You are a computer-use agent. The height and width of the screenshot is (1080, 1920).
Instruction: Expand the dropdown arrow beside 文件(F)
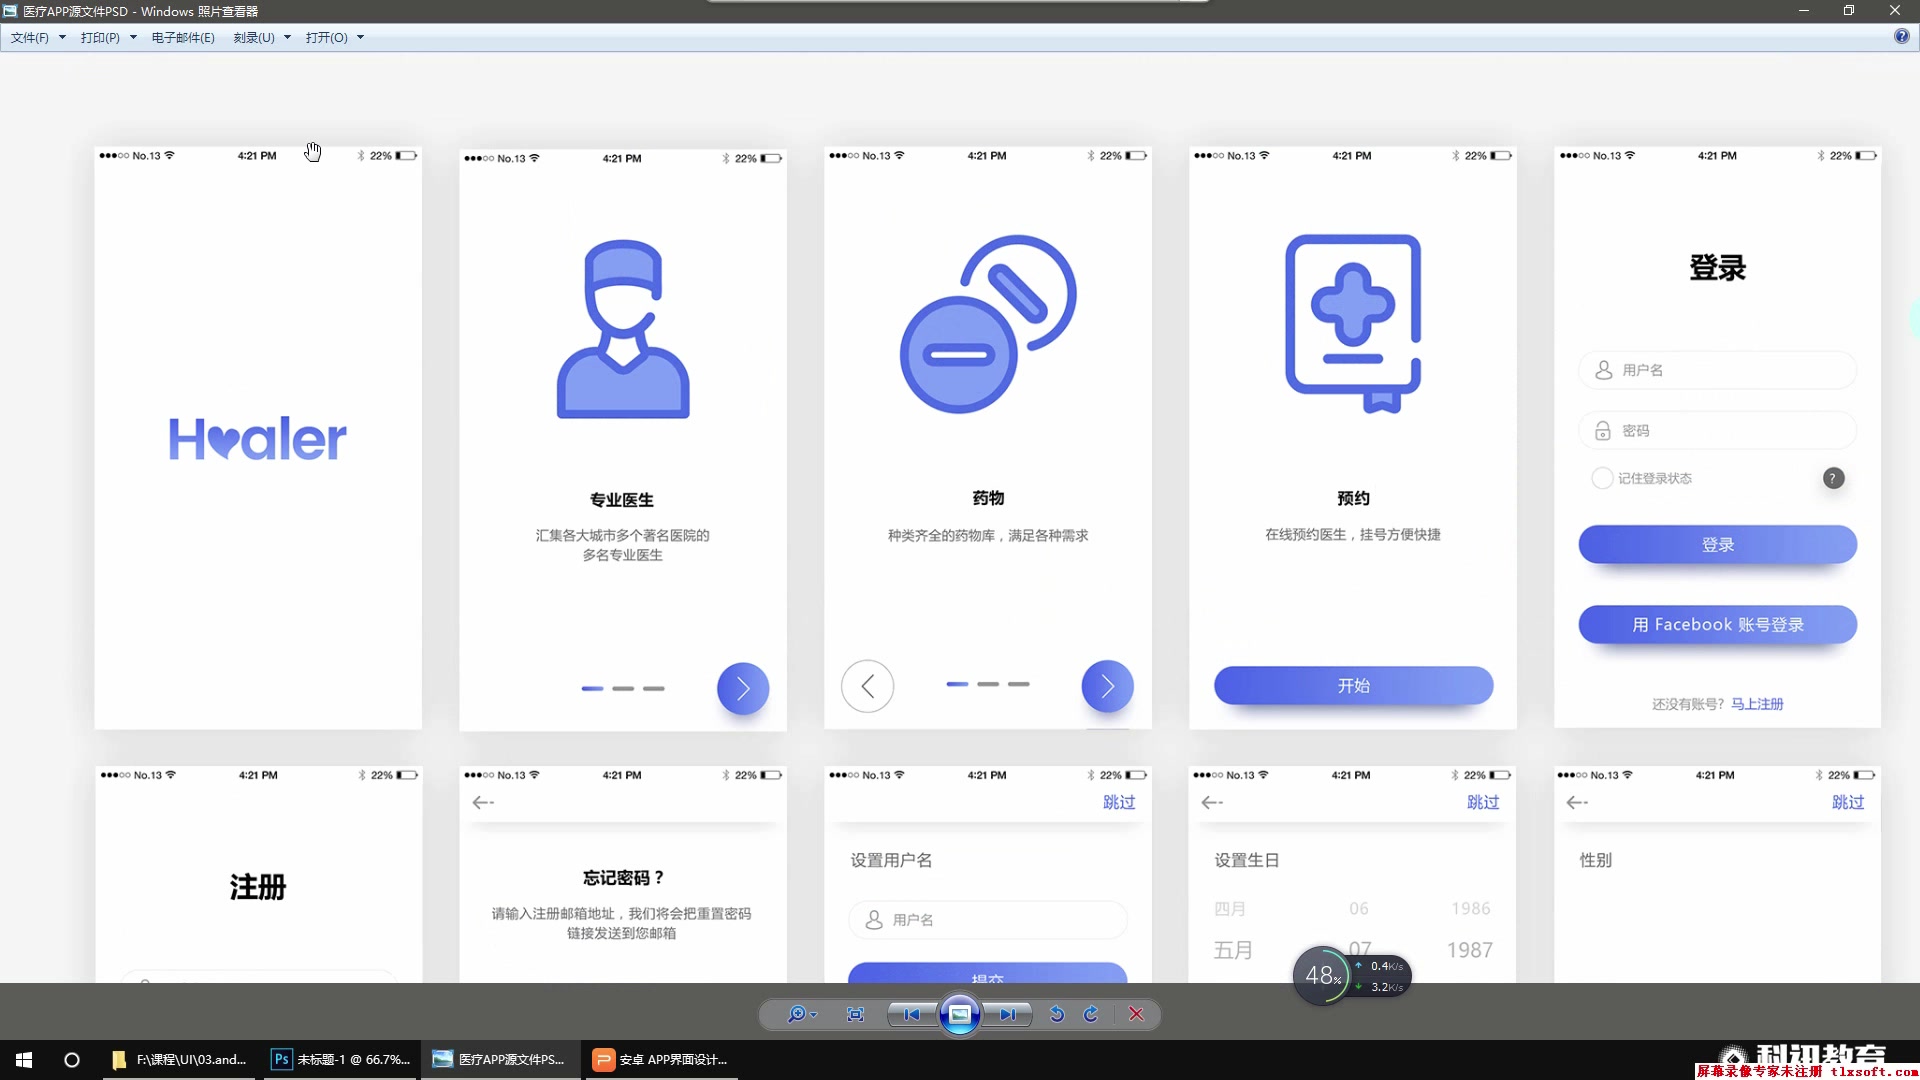(62, 37)
